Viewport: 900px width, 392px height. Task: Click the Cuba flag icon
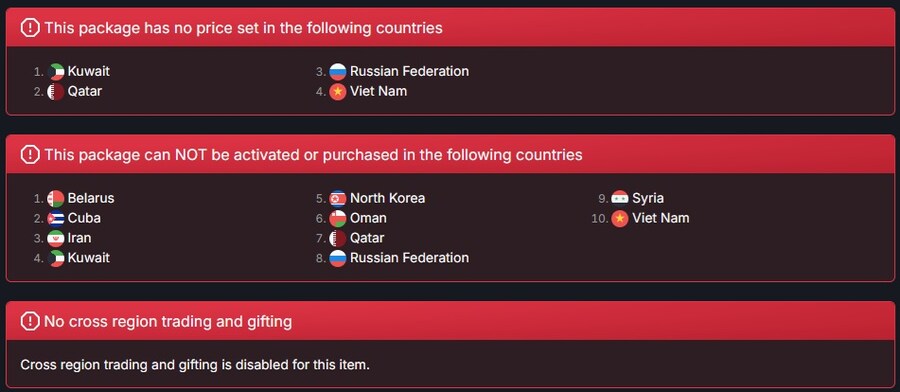tap(56, 218)
